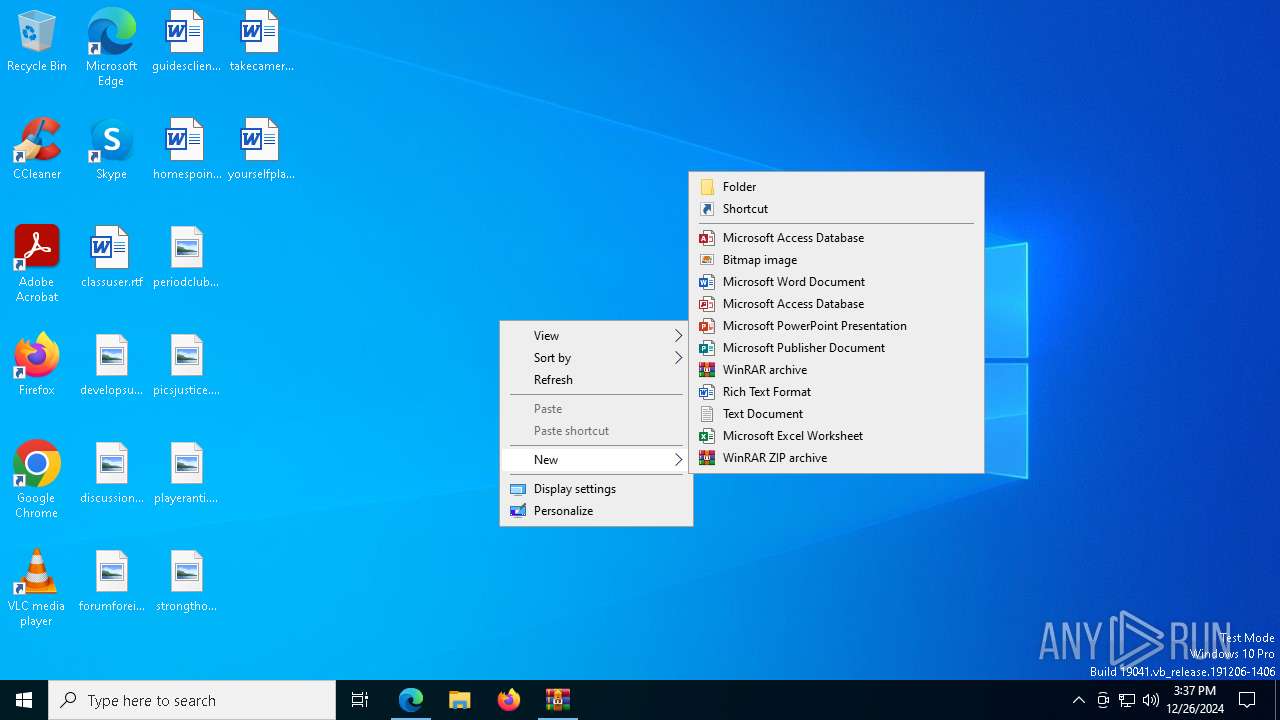Select the developsu... image file
The image size is (1280, 720).
[x=111, y=366]
